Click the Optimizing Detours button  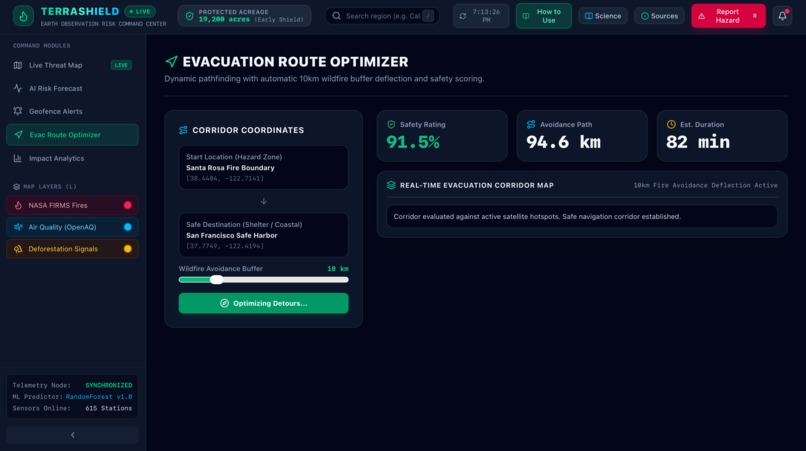[x=264, y=303]
